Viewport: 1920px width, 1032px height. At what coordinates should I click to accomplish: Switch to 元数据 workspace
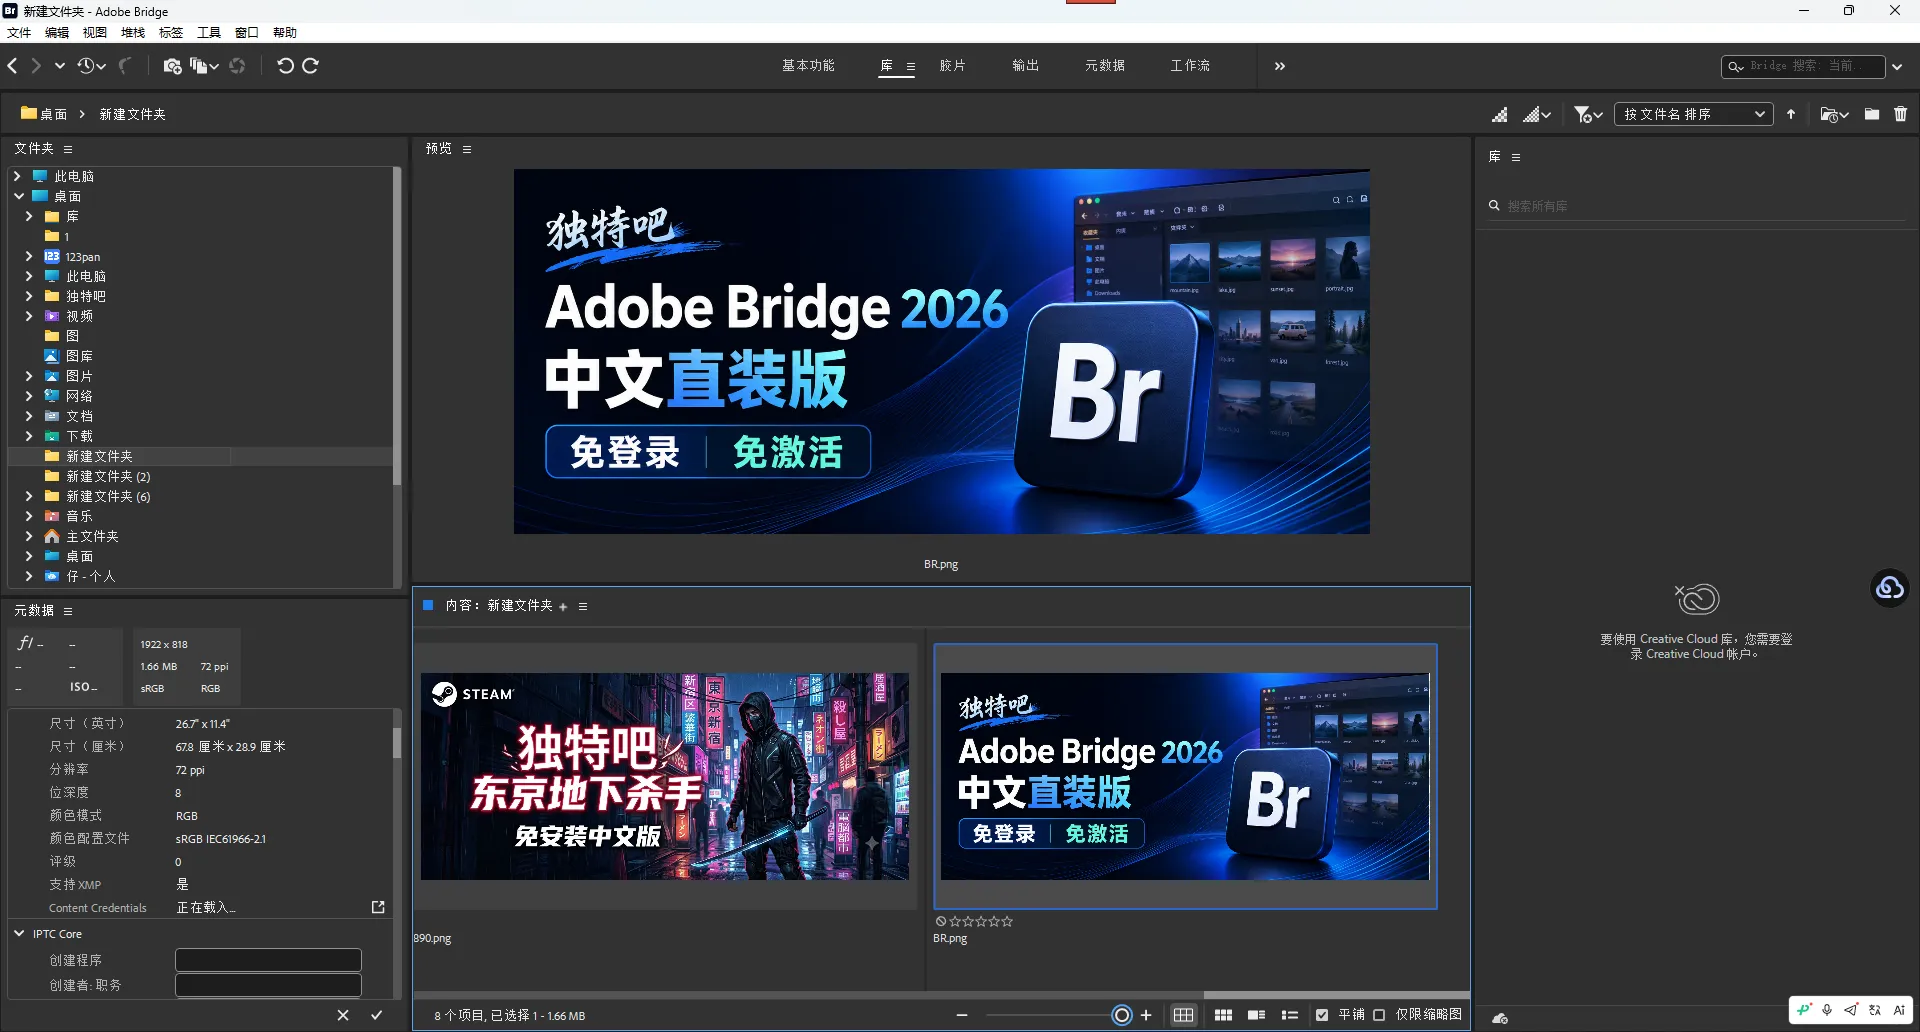pyautogui.click(x=1105, y=66)
